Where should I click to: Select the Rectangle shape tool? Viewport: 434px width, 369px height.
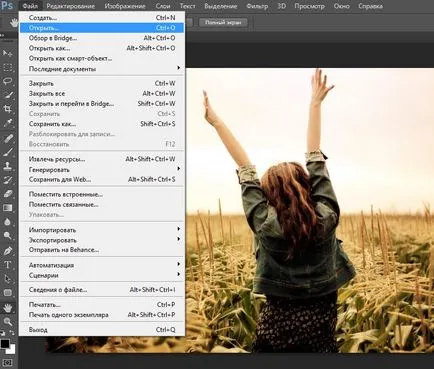point(7,293)
